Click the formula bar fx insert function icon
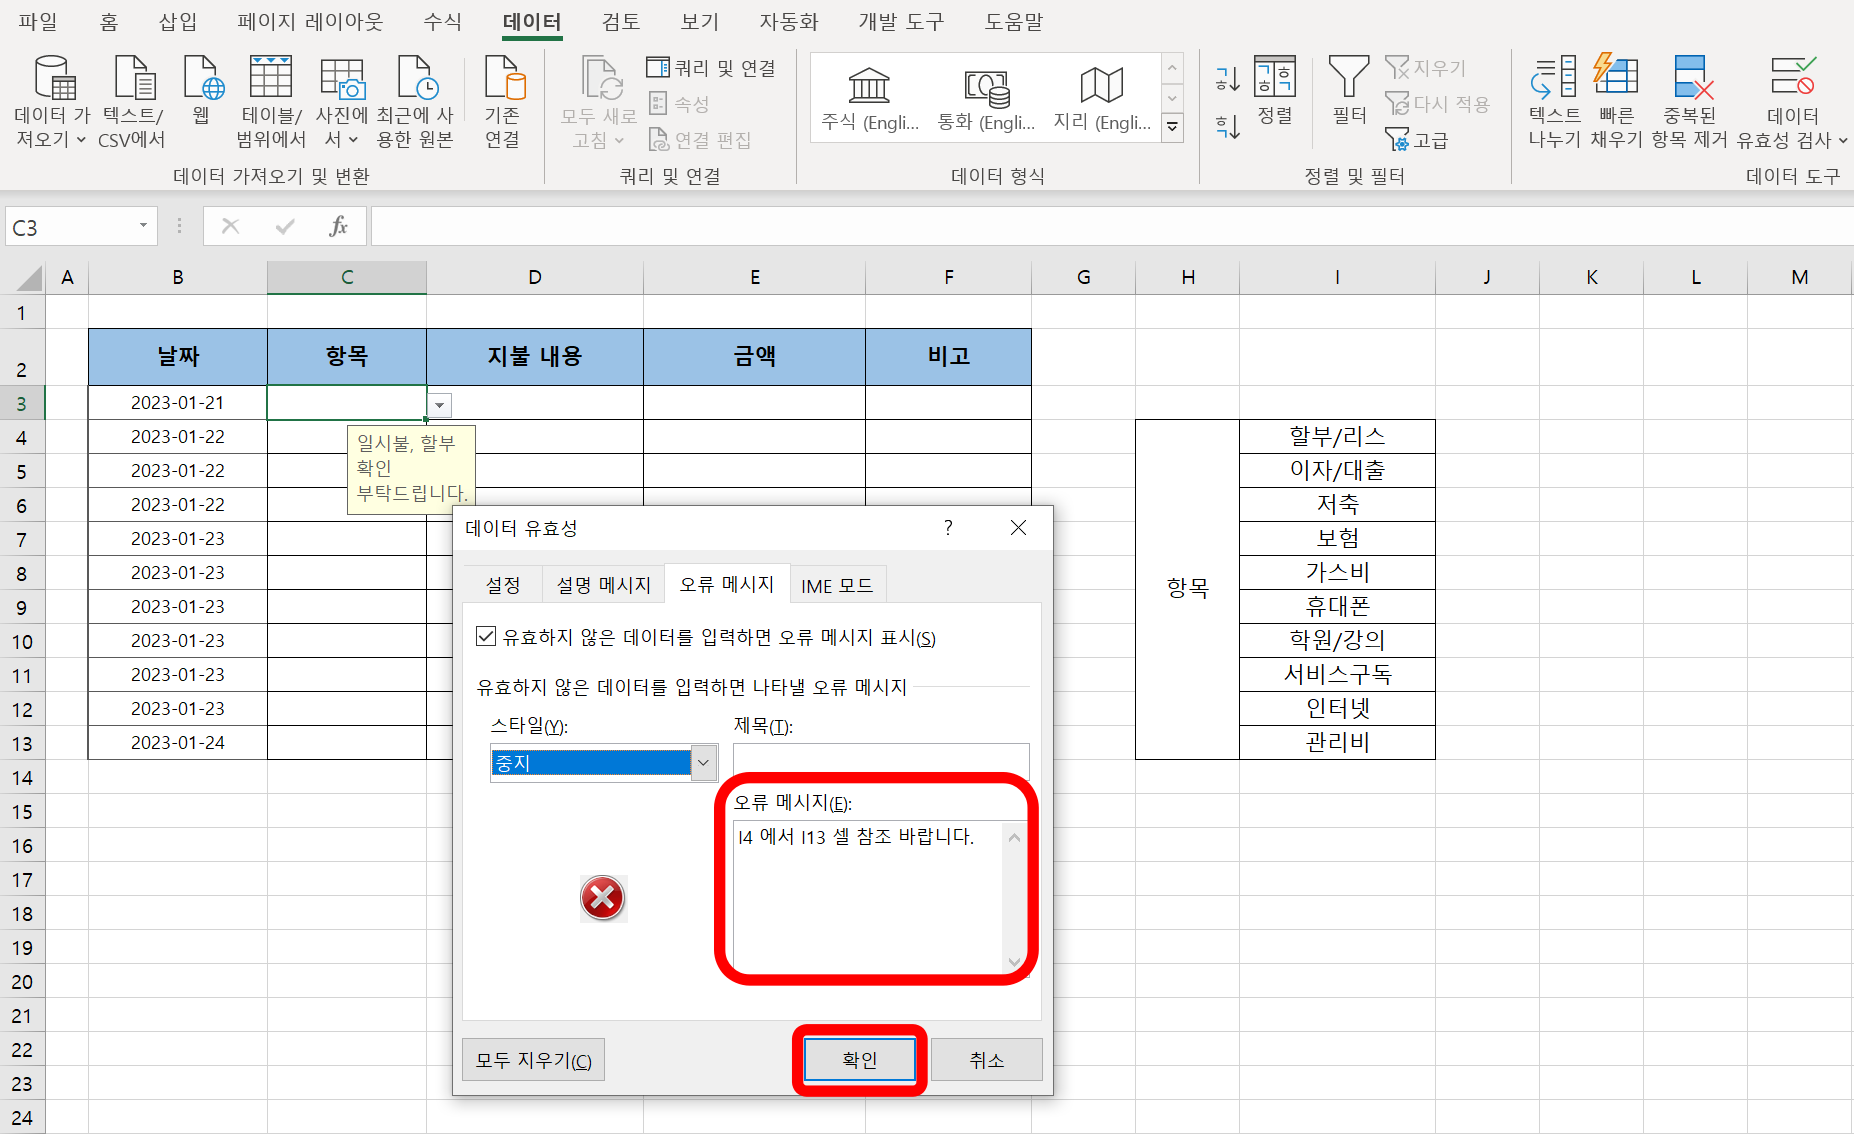Screen dimensions: 1854x1134 pos(339,226)
